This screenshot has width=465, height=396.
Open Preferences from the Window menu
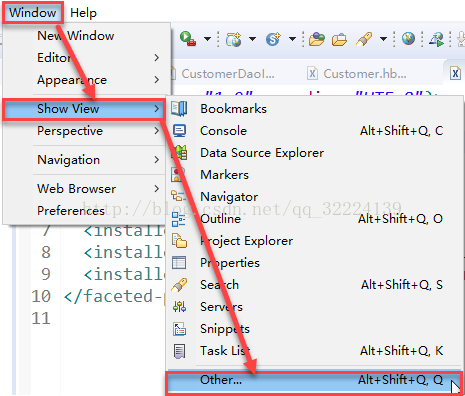[x=85, y=211]
